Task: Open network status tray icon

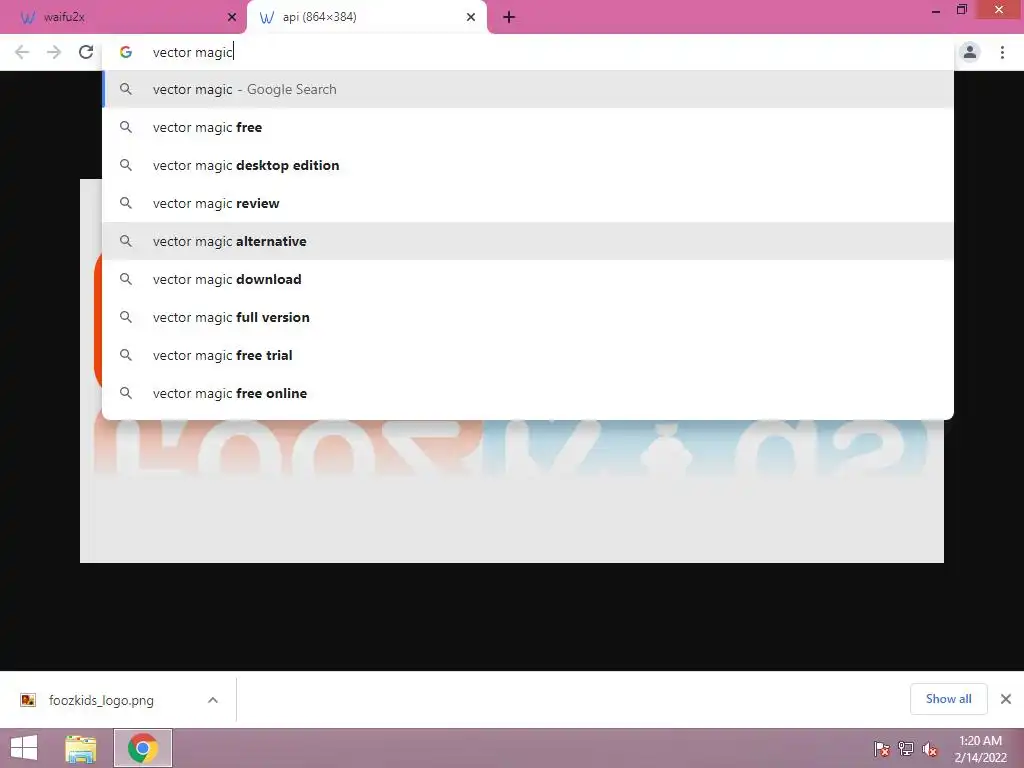Action: click(906, 749)
